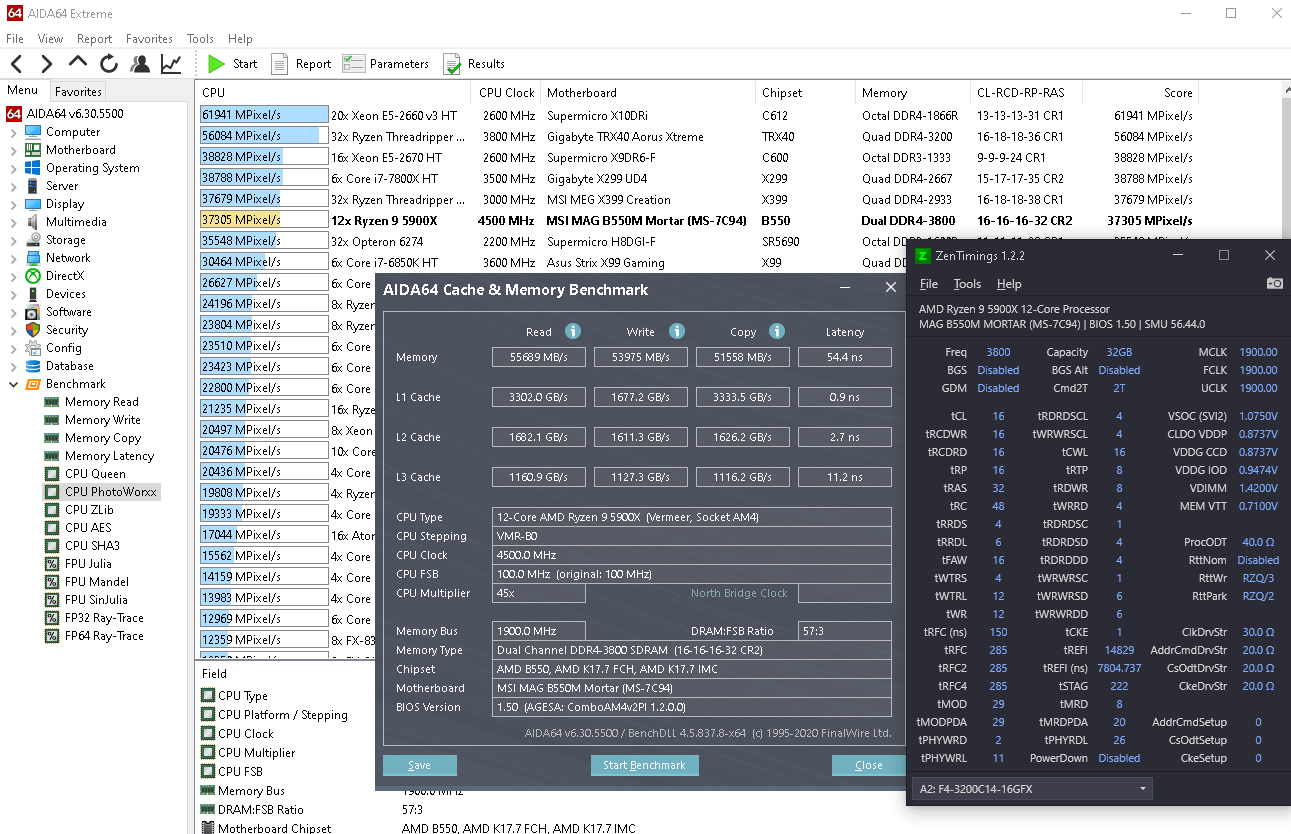
Task: Click the Close button in the benchmark dialog
Action: (x=868, y=765)
